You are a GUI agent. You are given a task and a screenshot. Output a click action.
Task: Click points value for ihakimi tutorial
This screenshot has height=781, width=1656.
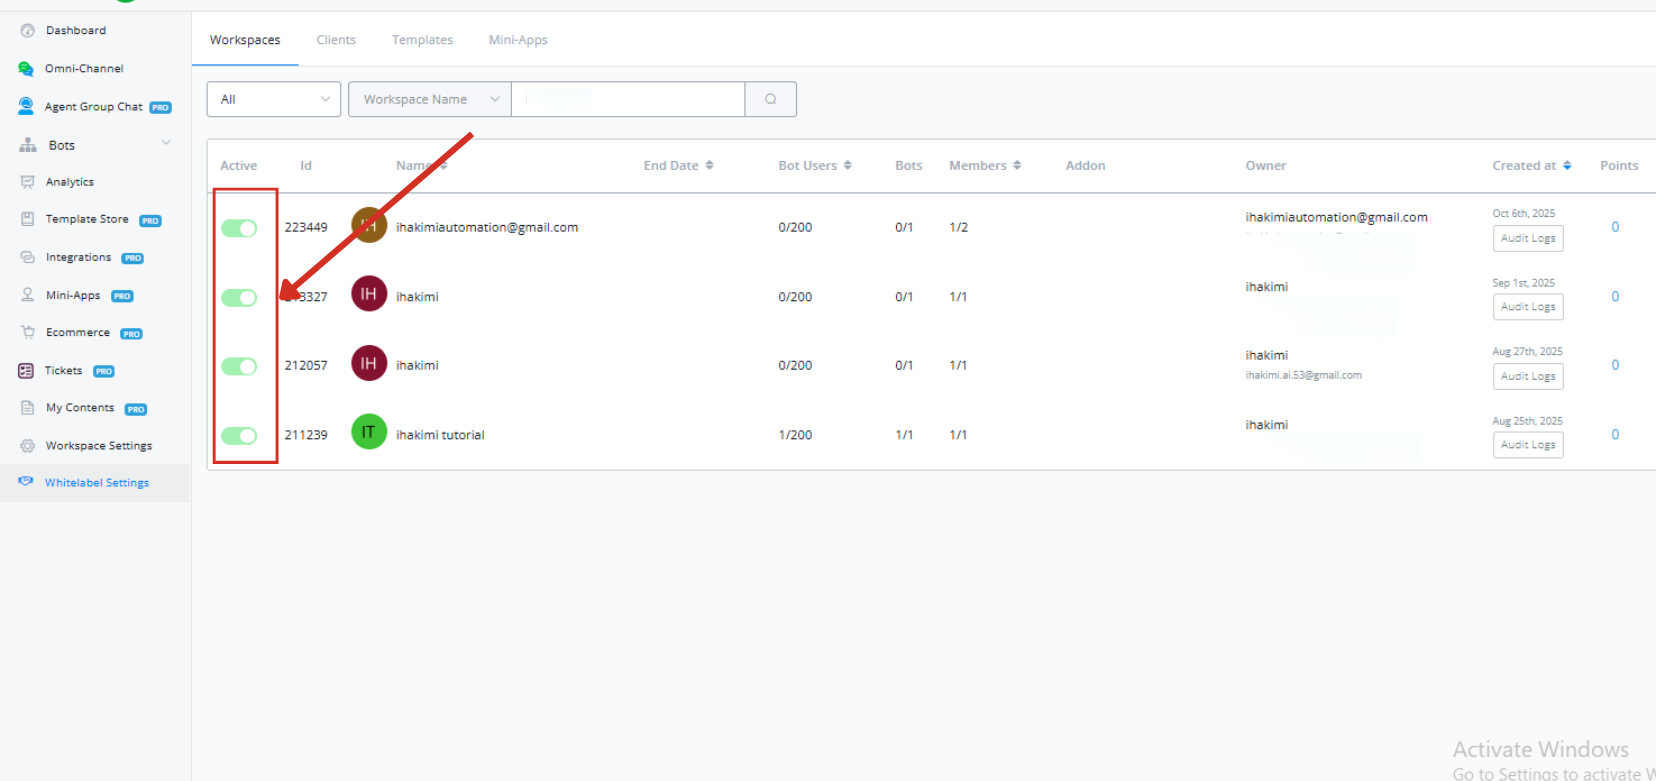[x=1614, y=435]
